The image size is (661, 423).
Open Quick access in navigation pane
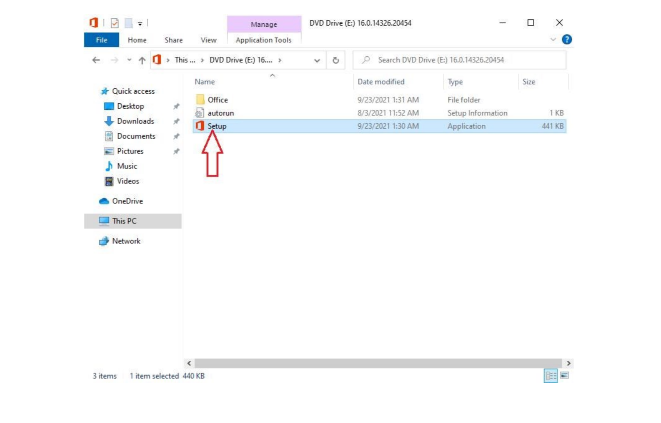click(x=128, y=91)
